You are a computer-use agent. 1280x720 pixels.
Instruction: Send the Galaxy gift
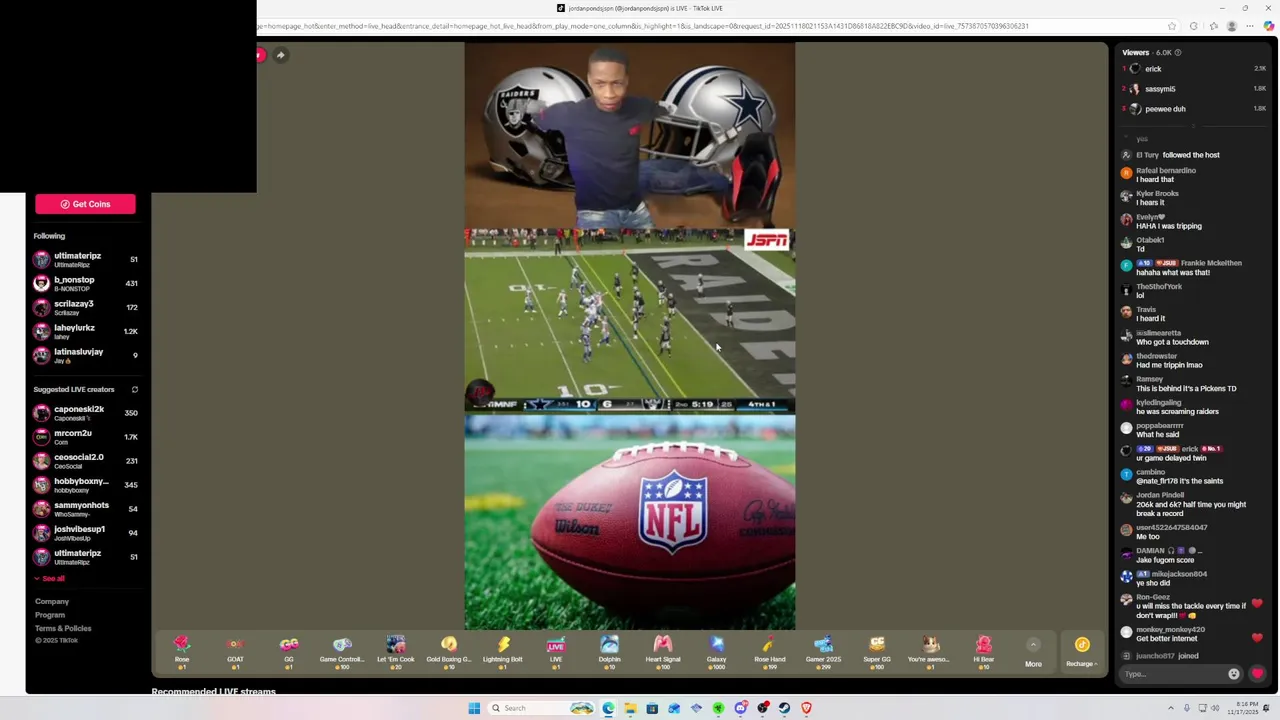716,650
